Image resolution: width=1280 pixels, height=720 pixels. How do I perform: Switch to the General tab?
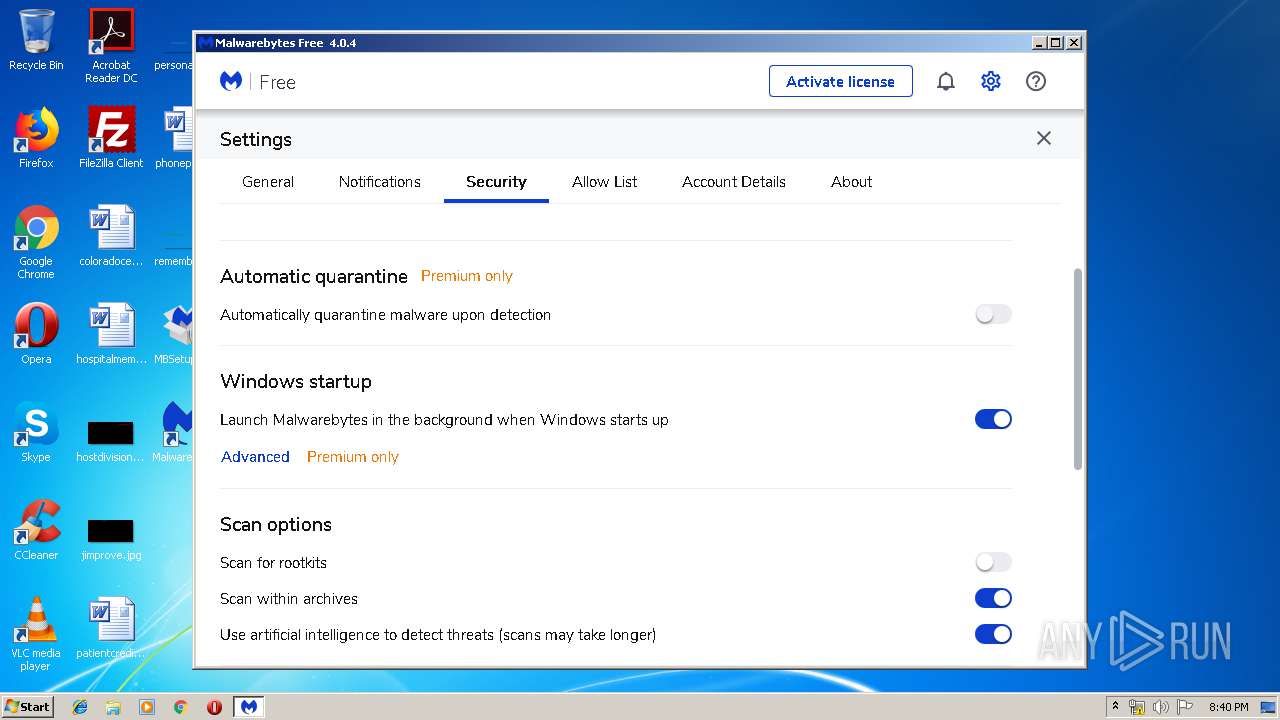point(268,182)
